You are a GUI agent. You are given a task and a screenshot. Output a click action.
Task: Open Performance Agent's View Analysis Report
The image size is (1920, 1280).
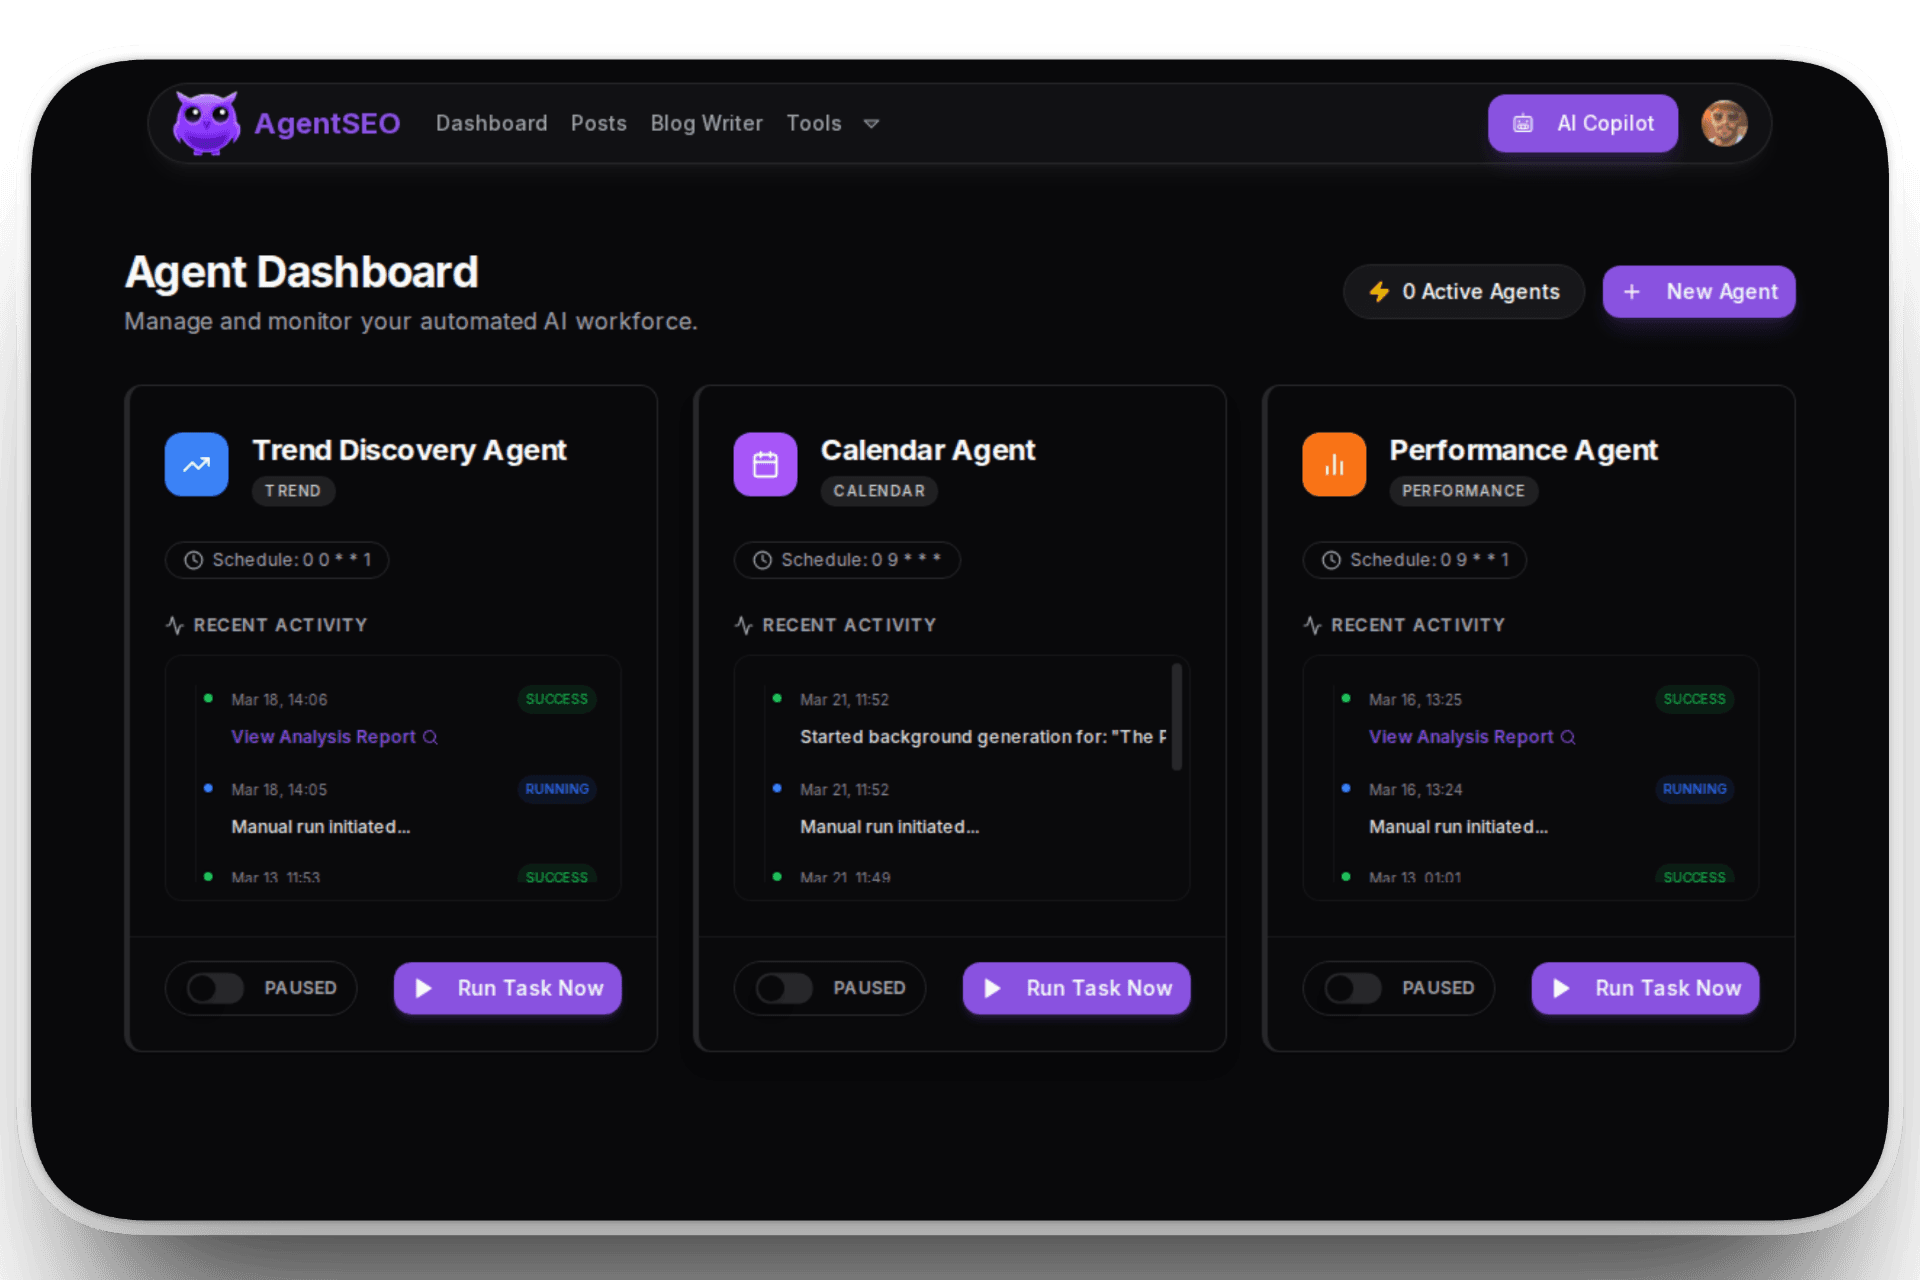[x=1461, y=737]
